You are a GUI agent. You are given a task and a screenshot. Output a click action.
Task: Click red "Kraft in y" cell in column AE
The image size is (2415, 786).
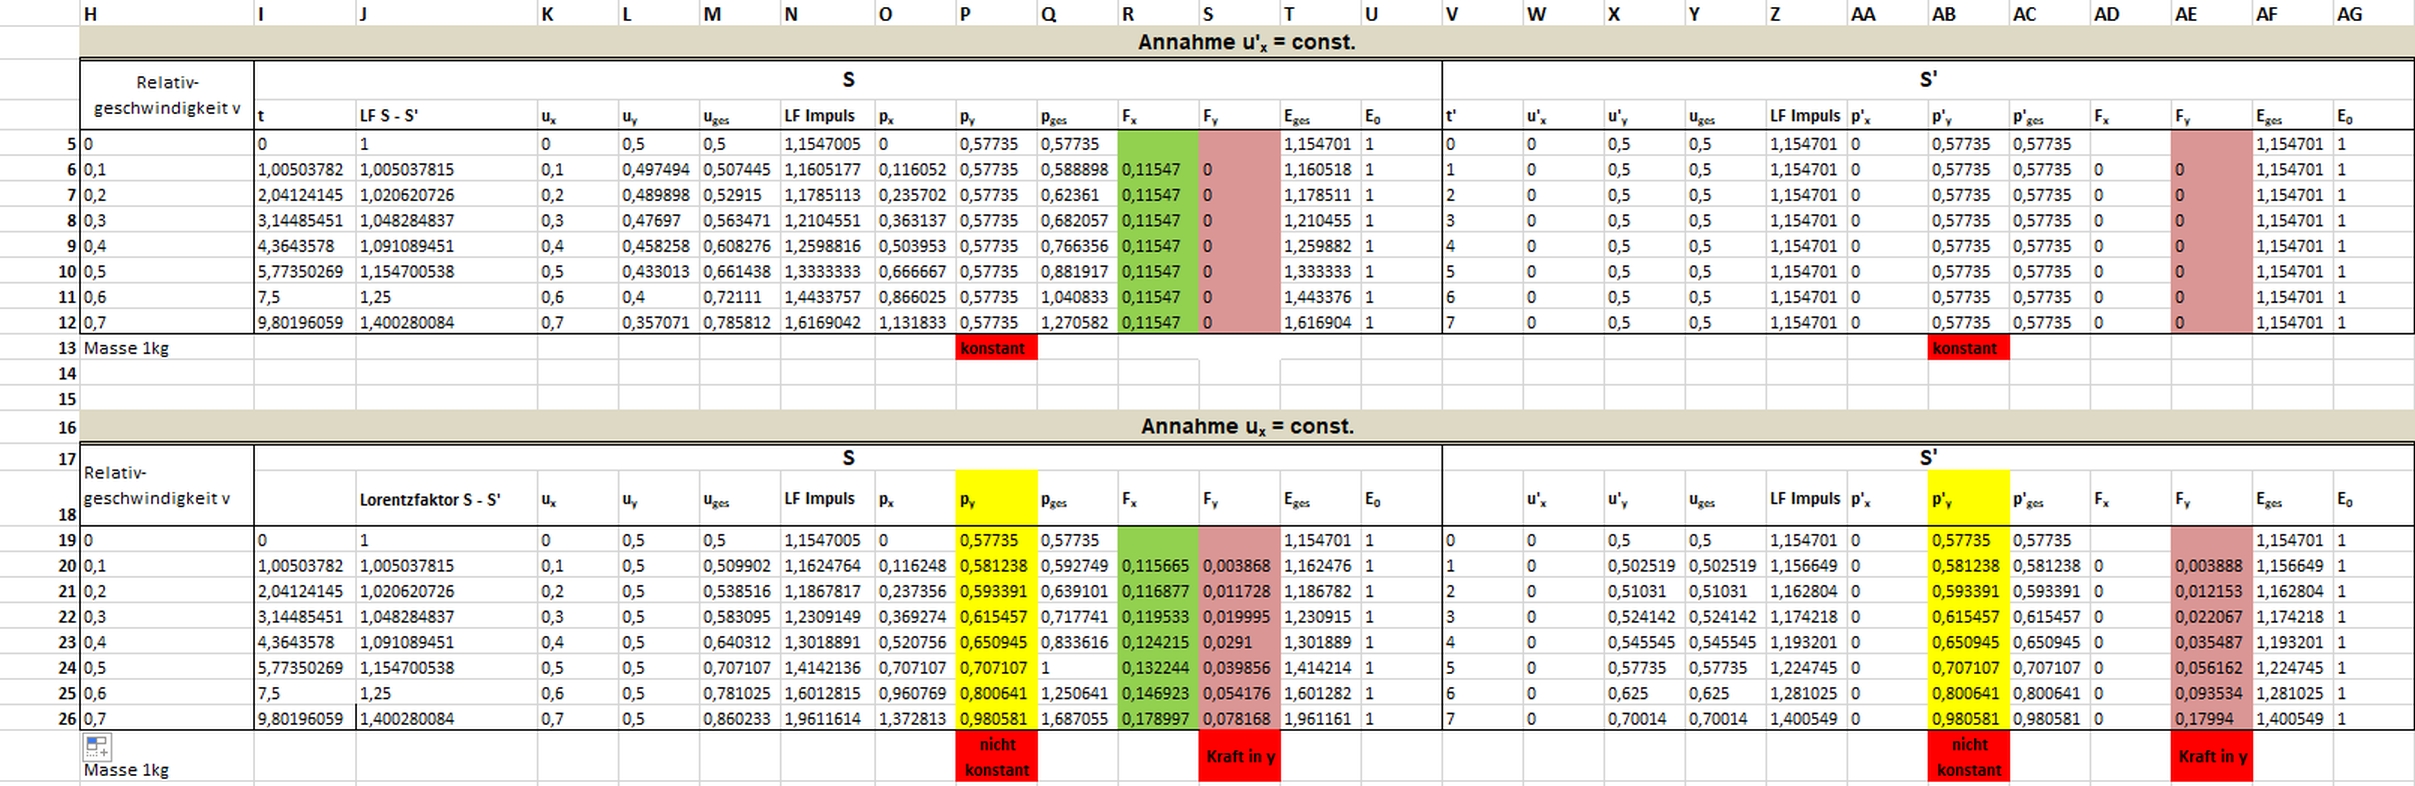(2211, 757)
